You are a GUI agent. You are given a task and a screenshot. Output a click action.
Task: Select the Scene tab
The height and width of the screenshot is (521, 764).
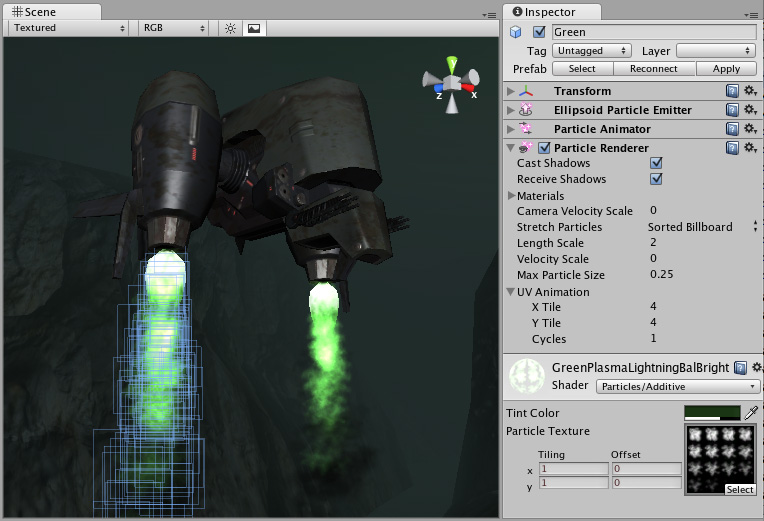click(x=42, y=12)
